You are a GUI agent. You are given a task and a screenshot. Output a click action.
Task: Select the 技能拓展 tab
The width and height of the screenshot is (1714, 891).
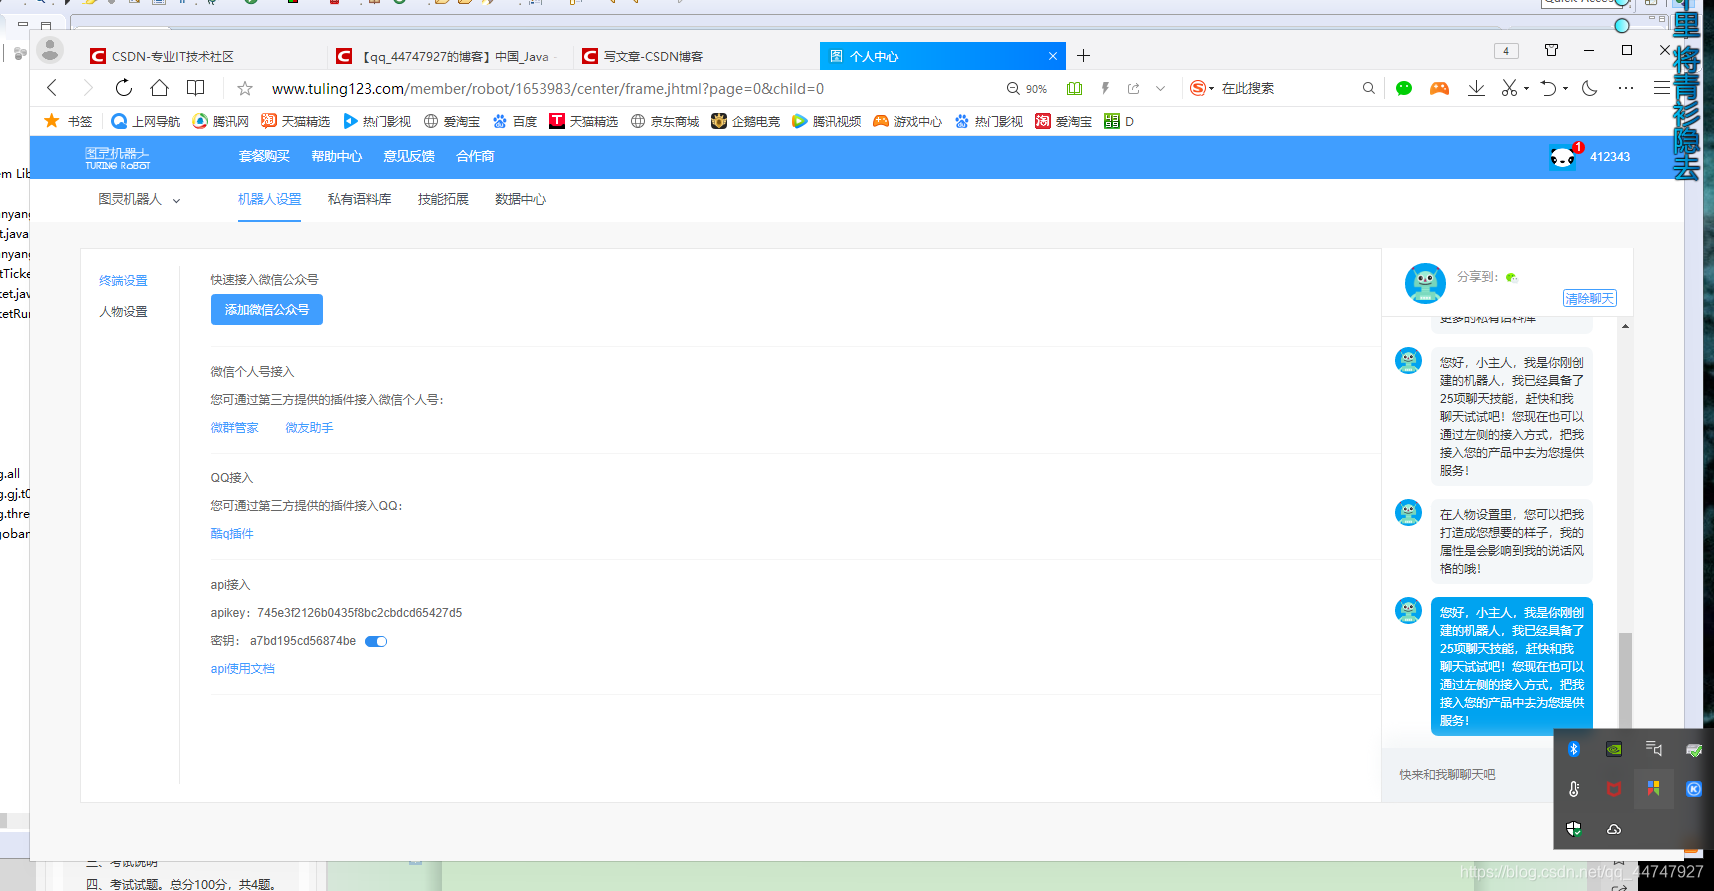pos(443,199)
